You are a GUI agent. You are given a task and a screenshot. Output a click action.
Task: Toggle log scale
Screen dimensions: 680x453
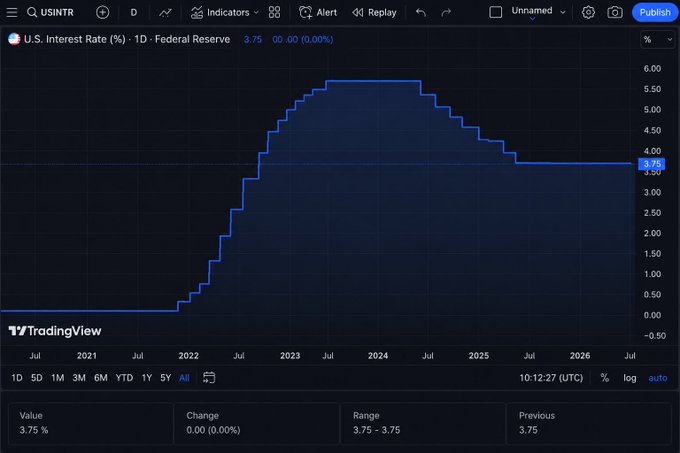tap(630, 378)
